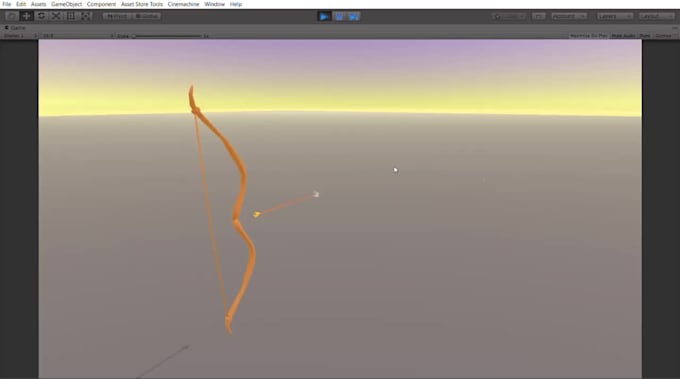Open the Window menu
The image size is (680, 379).
(214, 4)
